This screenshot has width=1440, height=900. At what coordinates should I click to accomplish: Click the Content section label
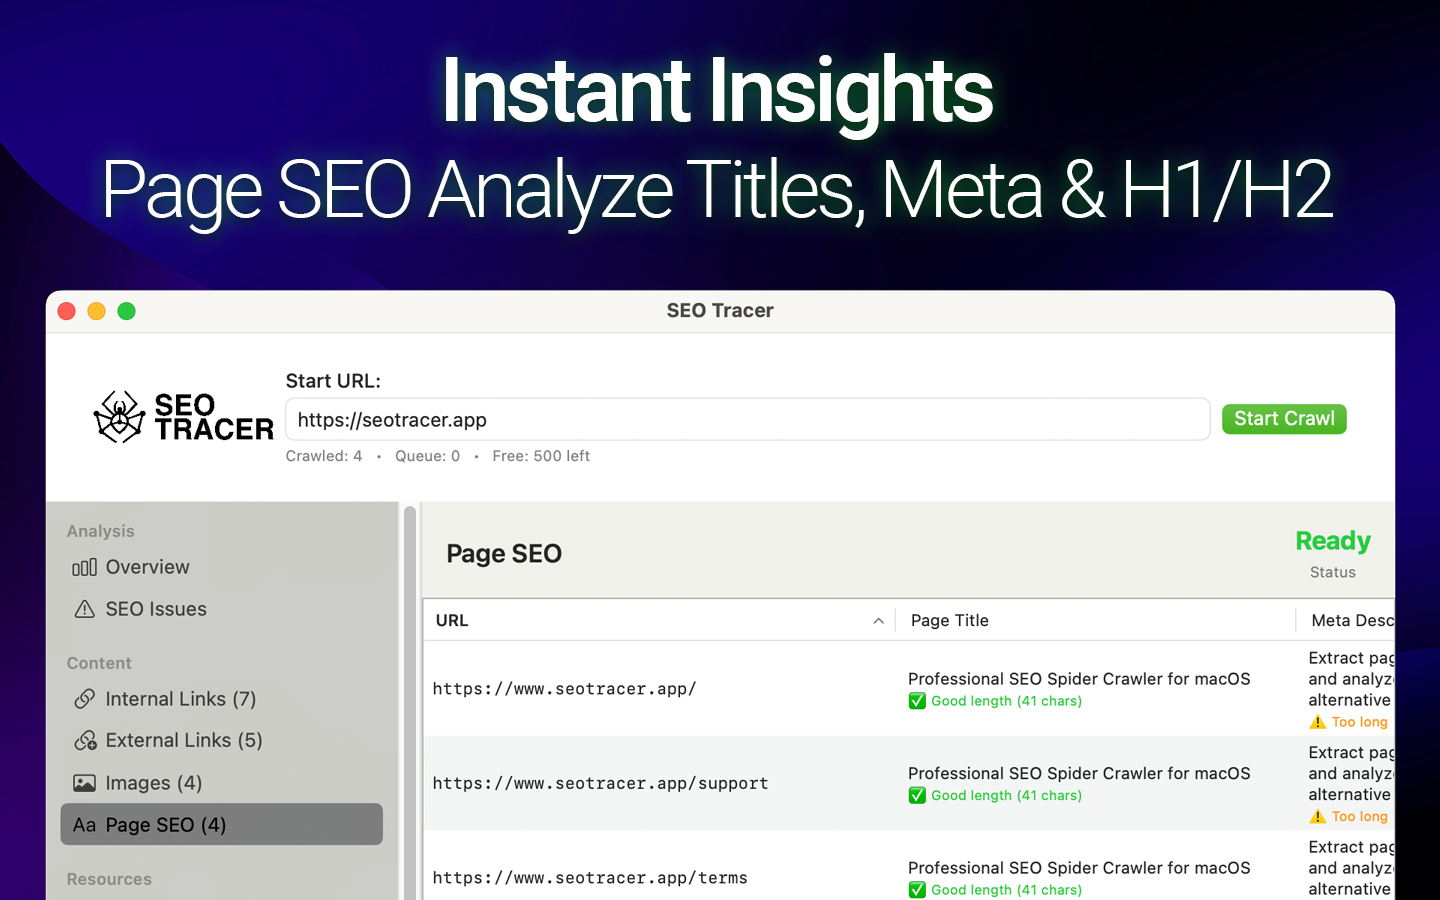pos(99,664)
